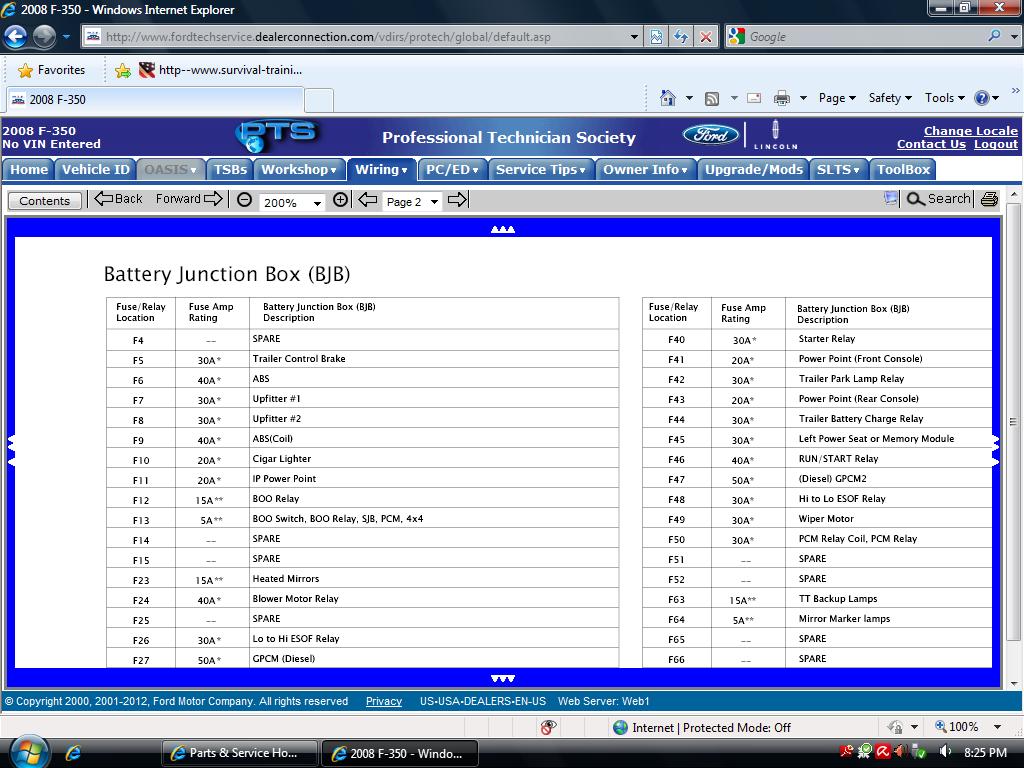
Task: Go to IE Home page icon
Action: tap(667, 98)
